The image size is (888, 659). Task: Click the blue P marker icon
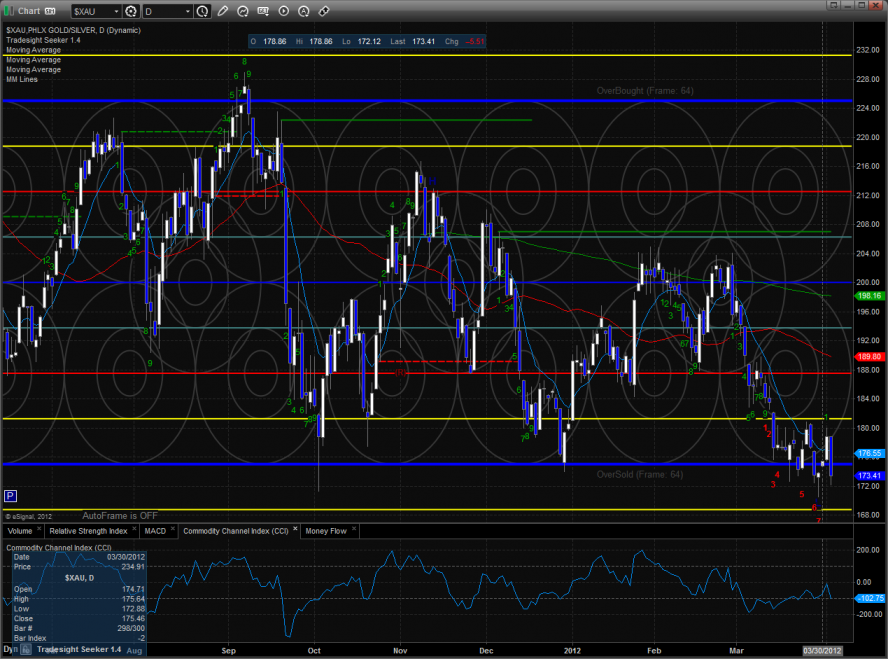[11, 495]
